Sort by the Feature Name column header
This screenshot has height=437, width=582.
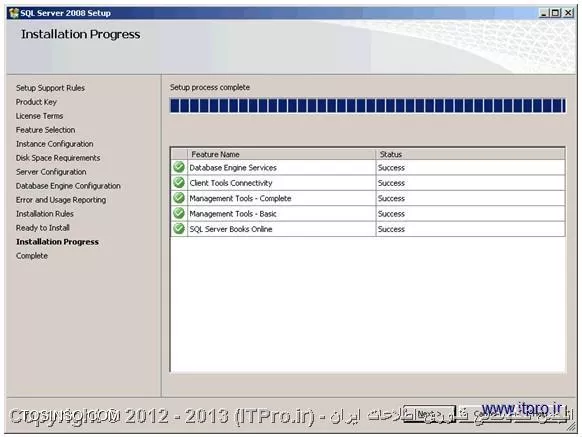pyautogui.click(x=281, y=154)
